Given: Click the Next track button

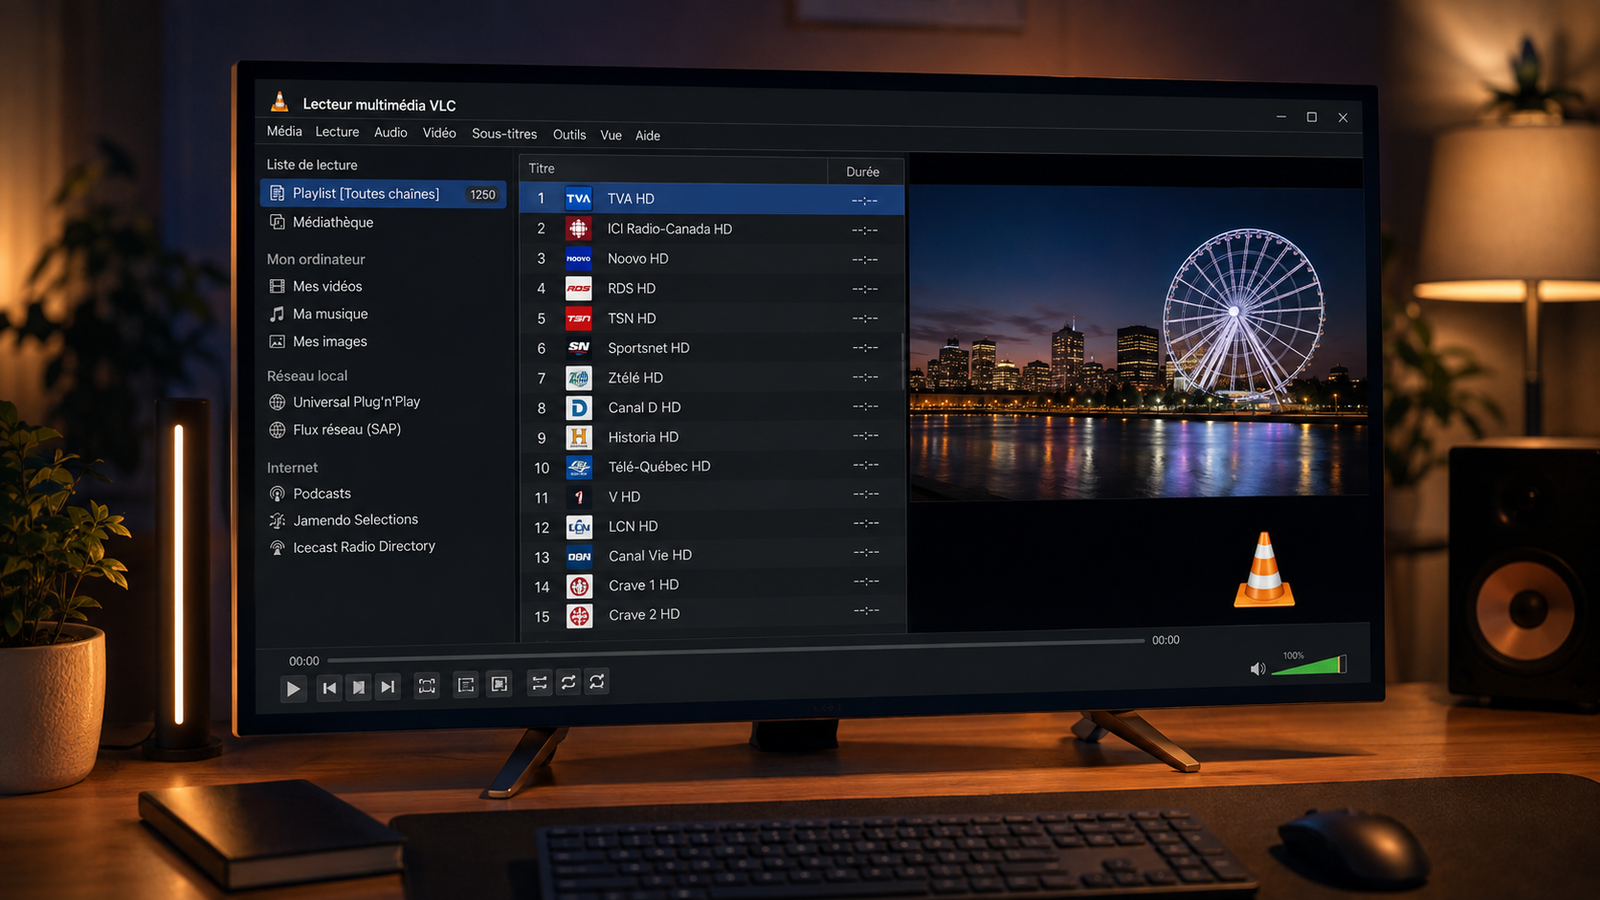Looking at the screenshot, I should pyautogui.click(x=388, y=686).
